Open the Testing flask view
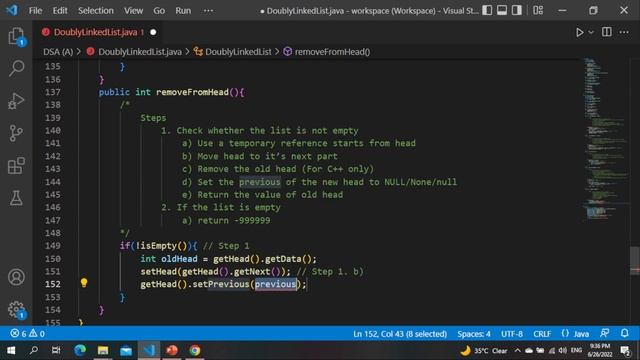The image size is (640, 360). (16, 198)
